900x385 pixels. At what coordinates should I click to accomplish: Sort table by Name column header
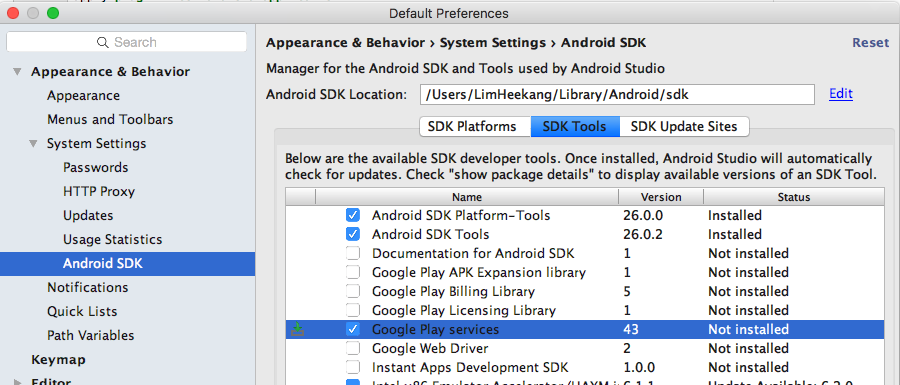coord(467,197)
